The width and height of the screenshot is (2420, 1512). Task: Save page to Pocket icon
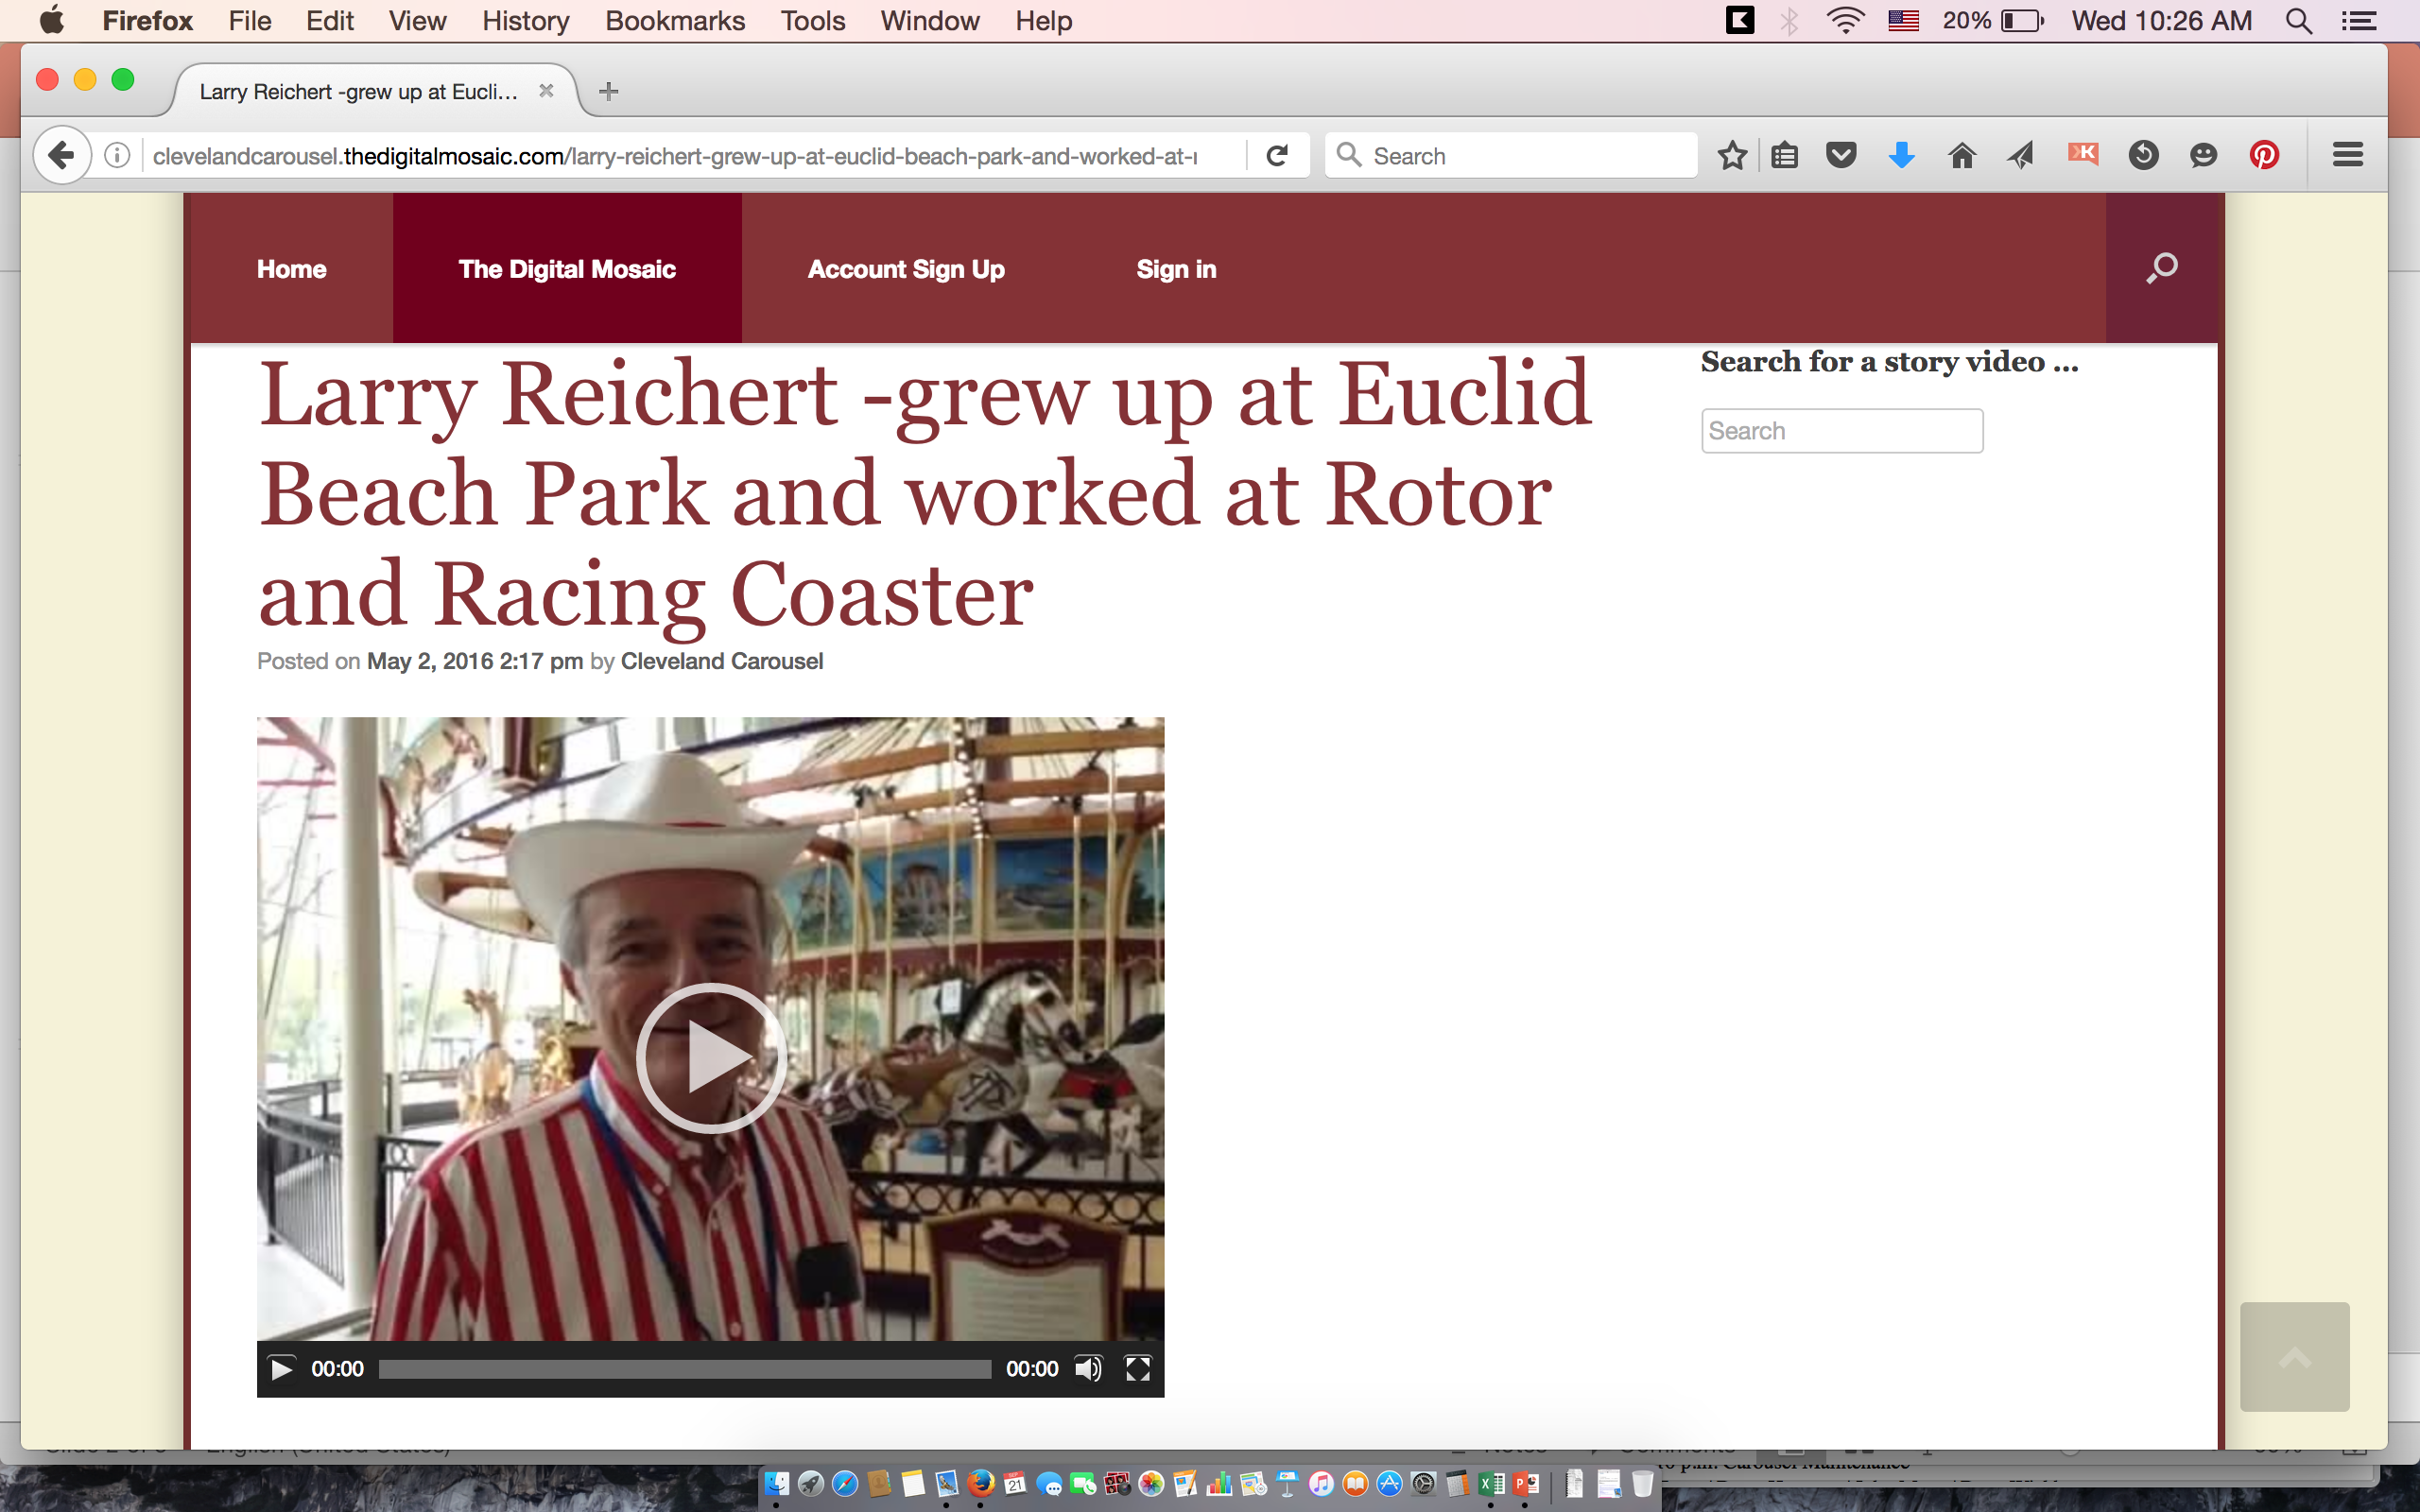click(x=1841, y=155)
